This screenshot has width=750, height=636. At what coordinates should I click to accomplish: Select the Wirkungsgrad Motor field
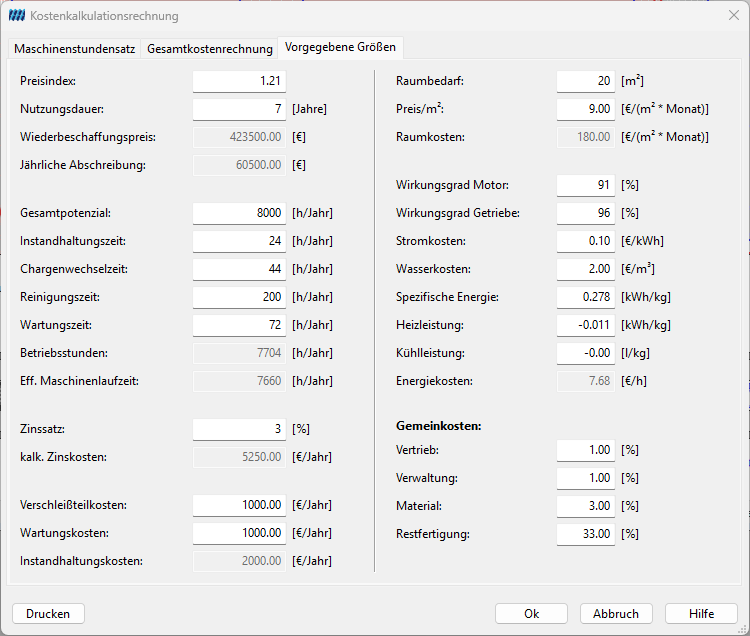(x=586, y=185)
